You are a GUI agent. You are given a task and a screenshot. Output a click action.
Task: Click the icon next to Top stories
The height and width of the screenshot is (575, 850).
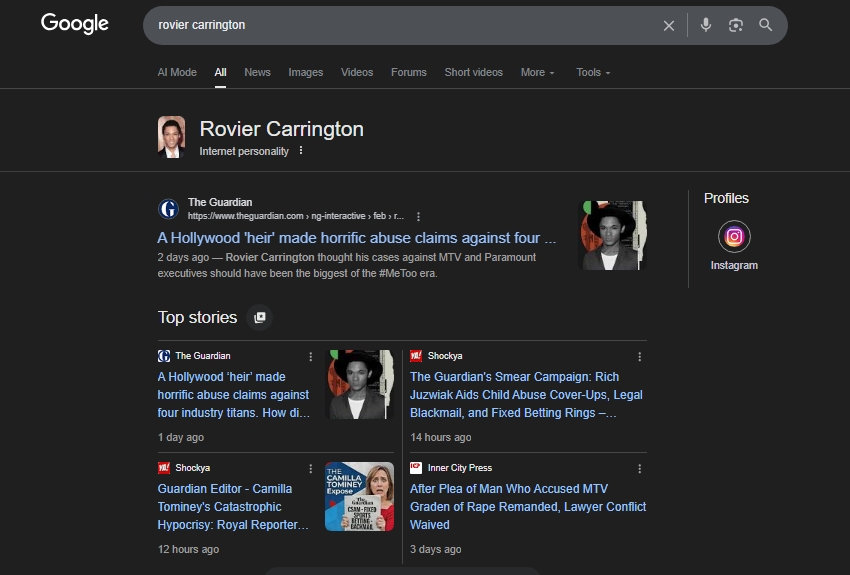point(260,317)
